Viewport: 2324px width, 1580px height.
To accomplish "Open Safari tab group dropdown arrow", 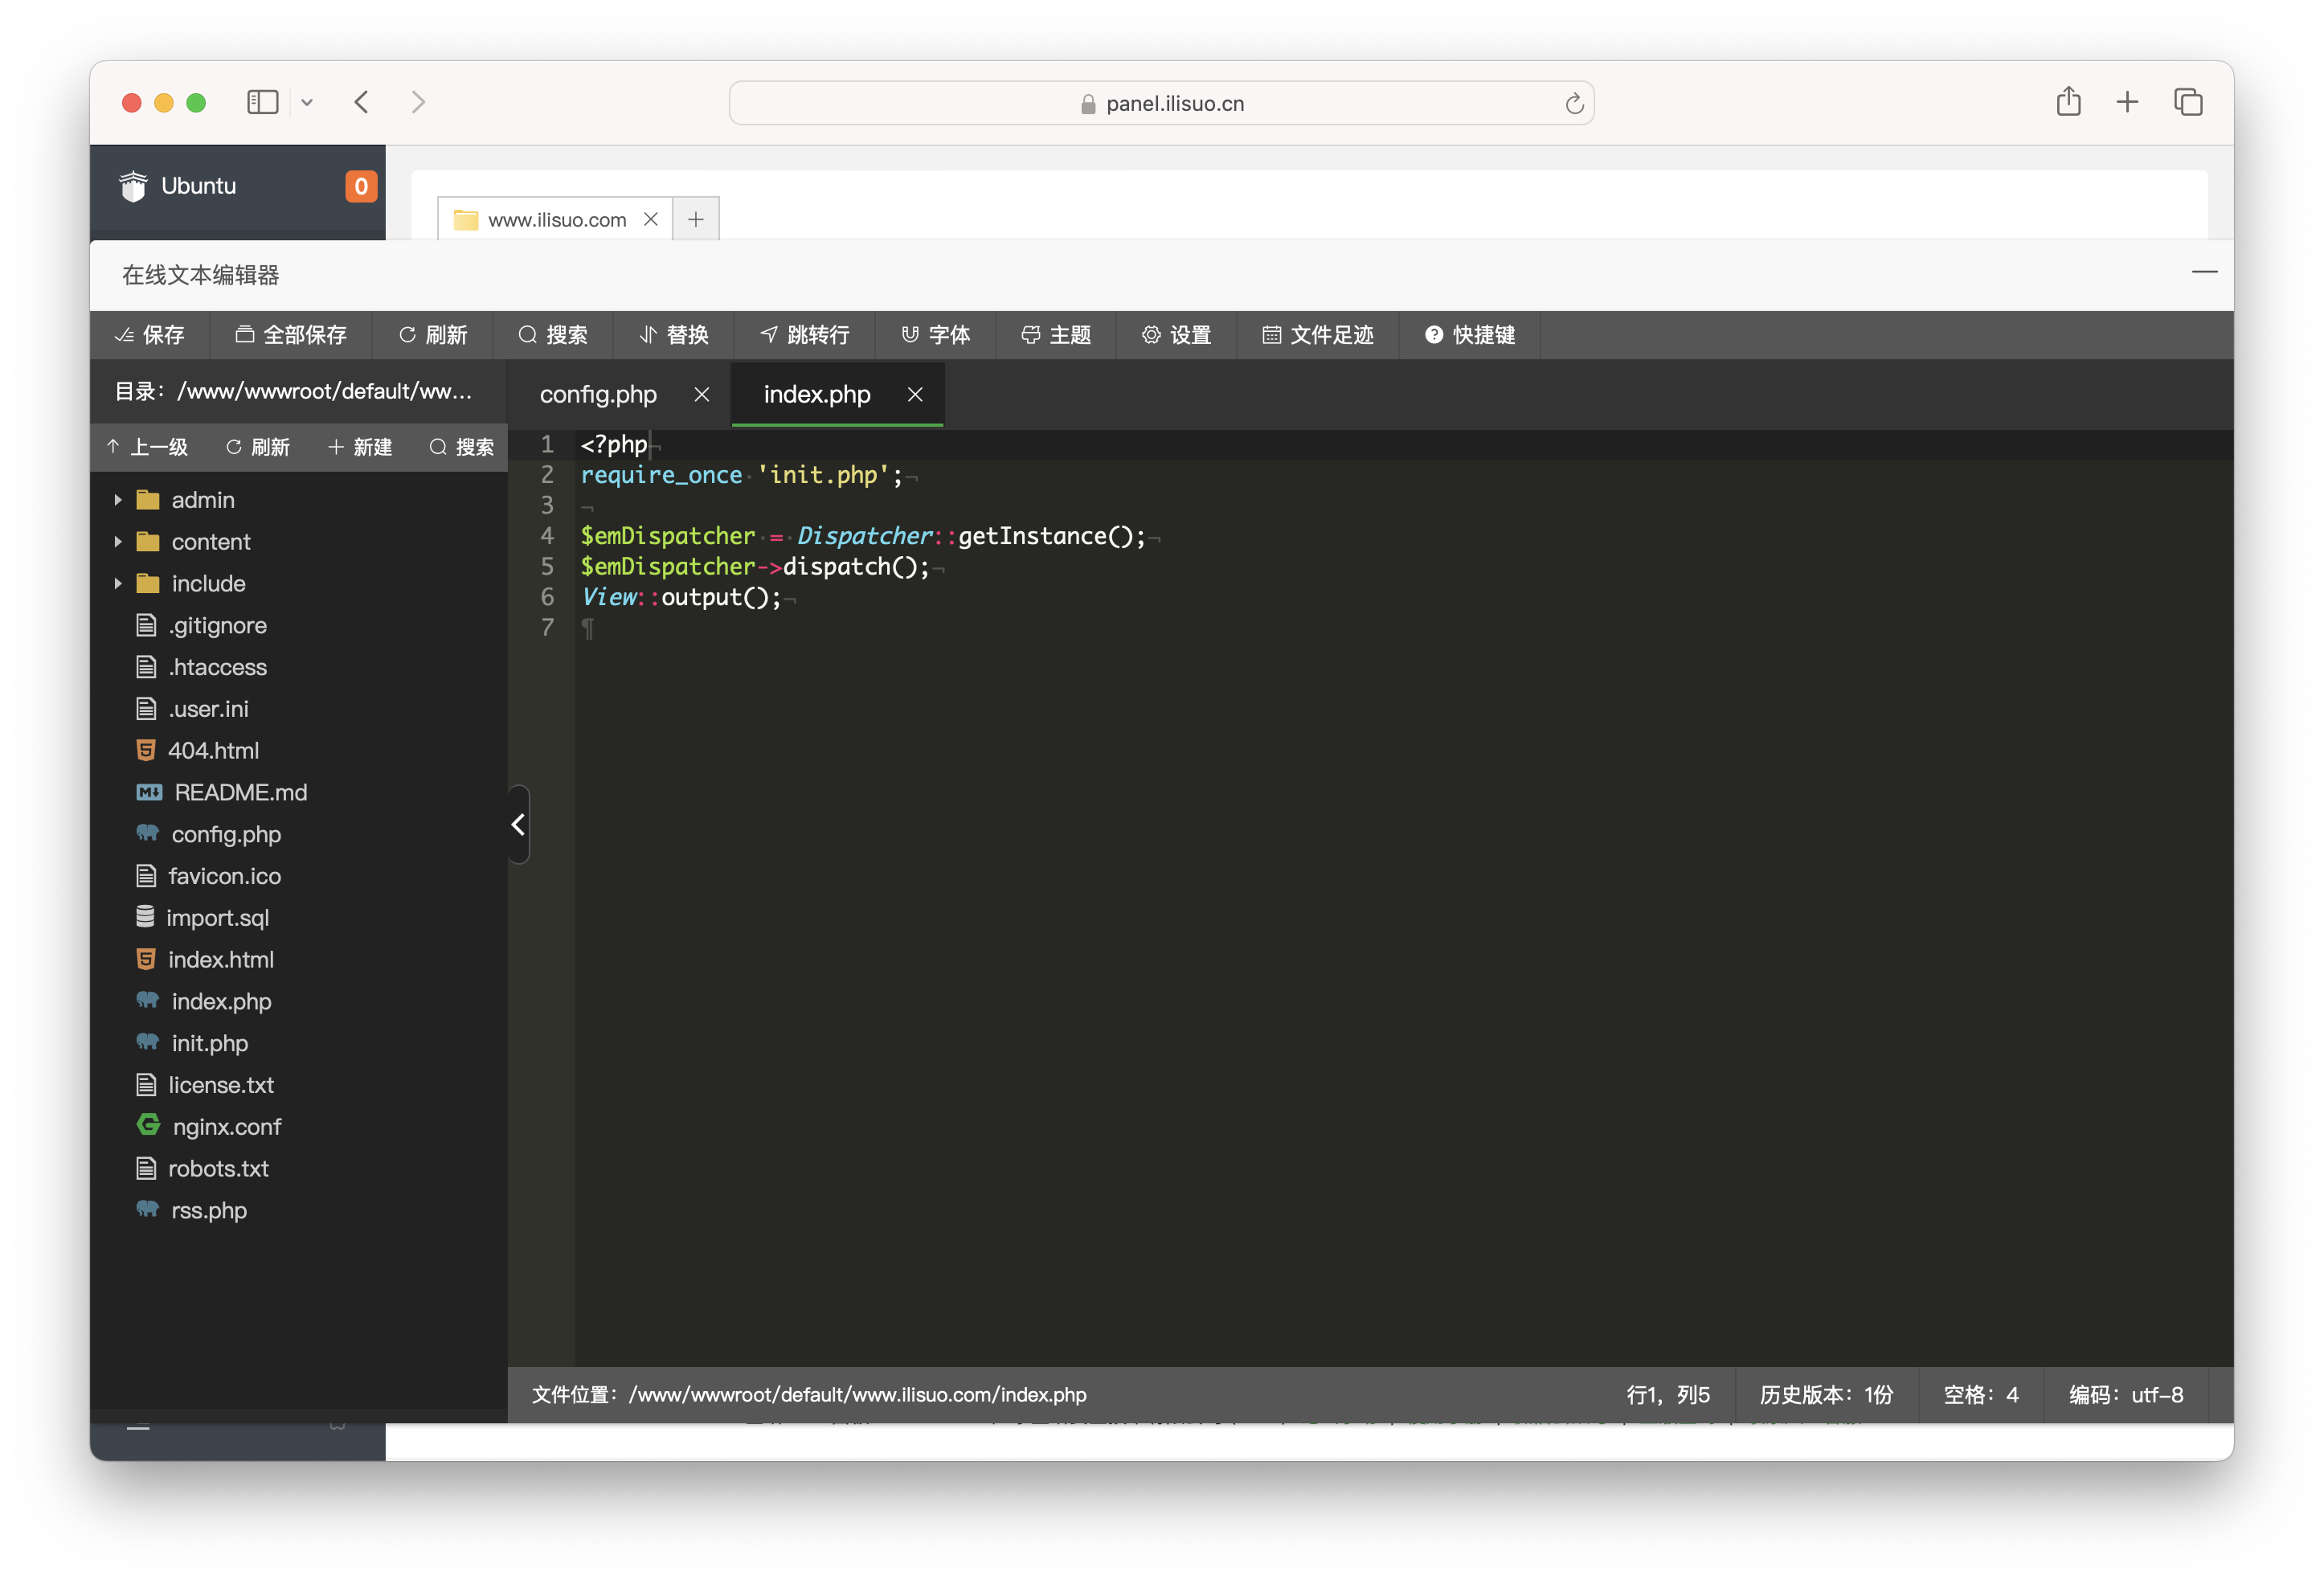I will 307,102.
